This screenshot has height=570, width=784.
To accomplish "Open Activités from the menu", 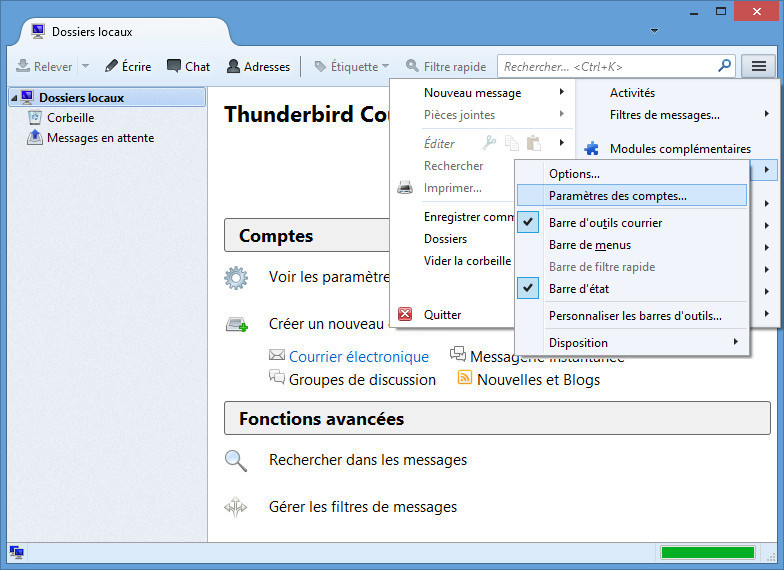I will point(632,93).
